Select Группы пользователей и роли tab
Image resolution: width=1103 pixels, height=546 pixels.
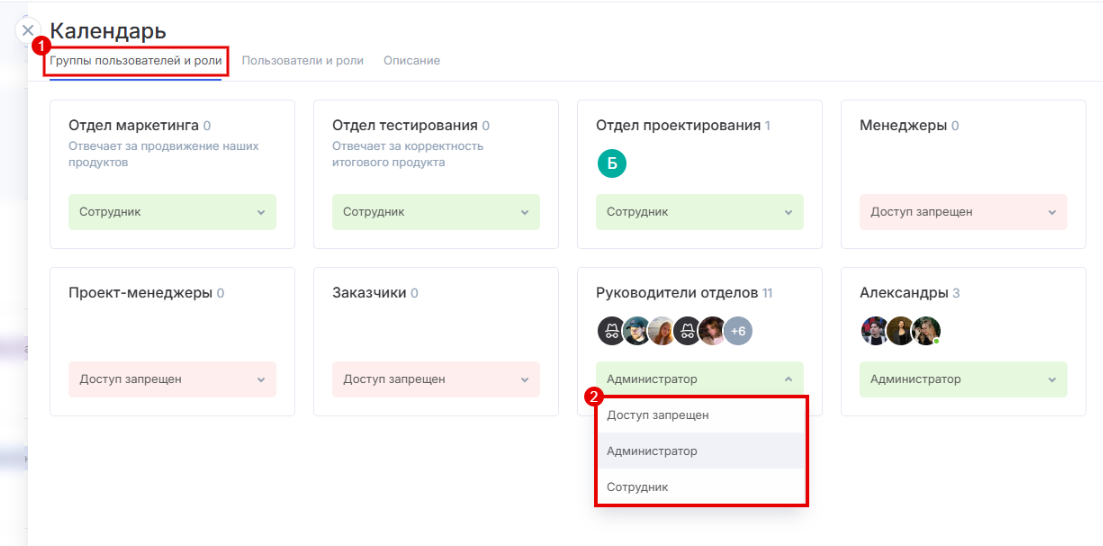tap(136, 61)
